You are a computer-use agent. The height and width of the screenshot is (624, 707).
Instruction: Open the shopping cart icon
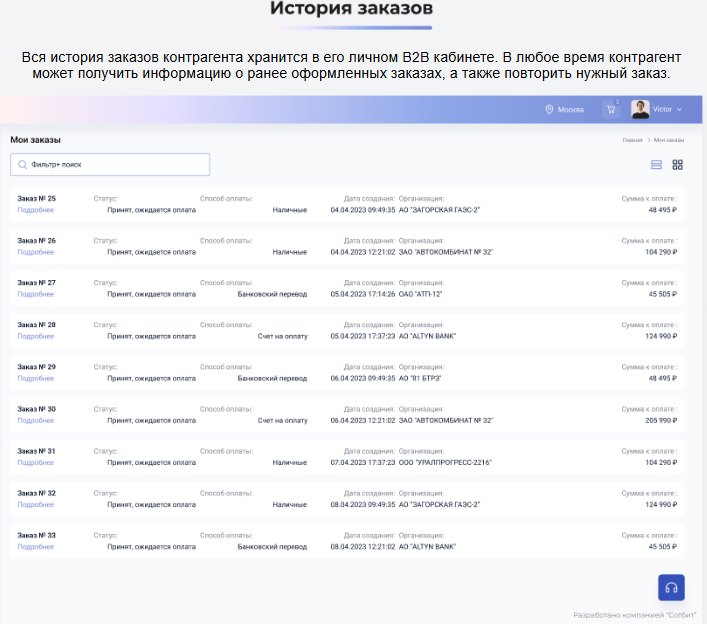pyautogui.click(x=610, y=109)
